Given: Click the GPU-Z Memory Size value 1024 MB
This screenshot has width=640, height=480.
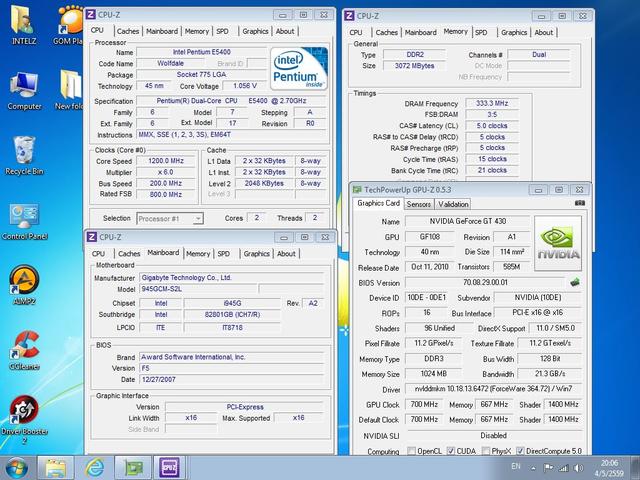Looking at the screenshot, I should [x=433, y=374].
